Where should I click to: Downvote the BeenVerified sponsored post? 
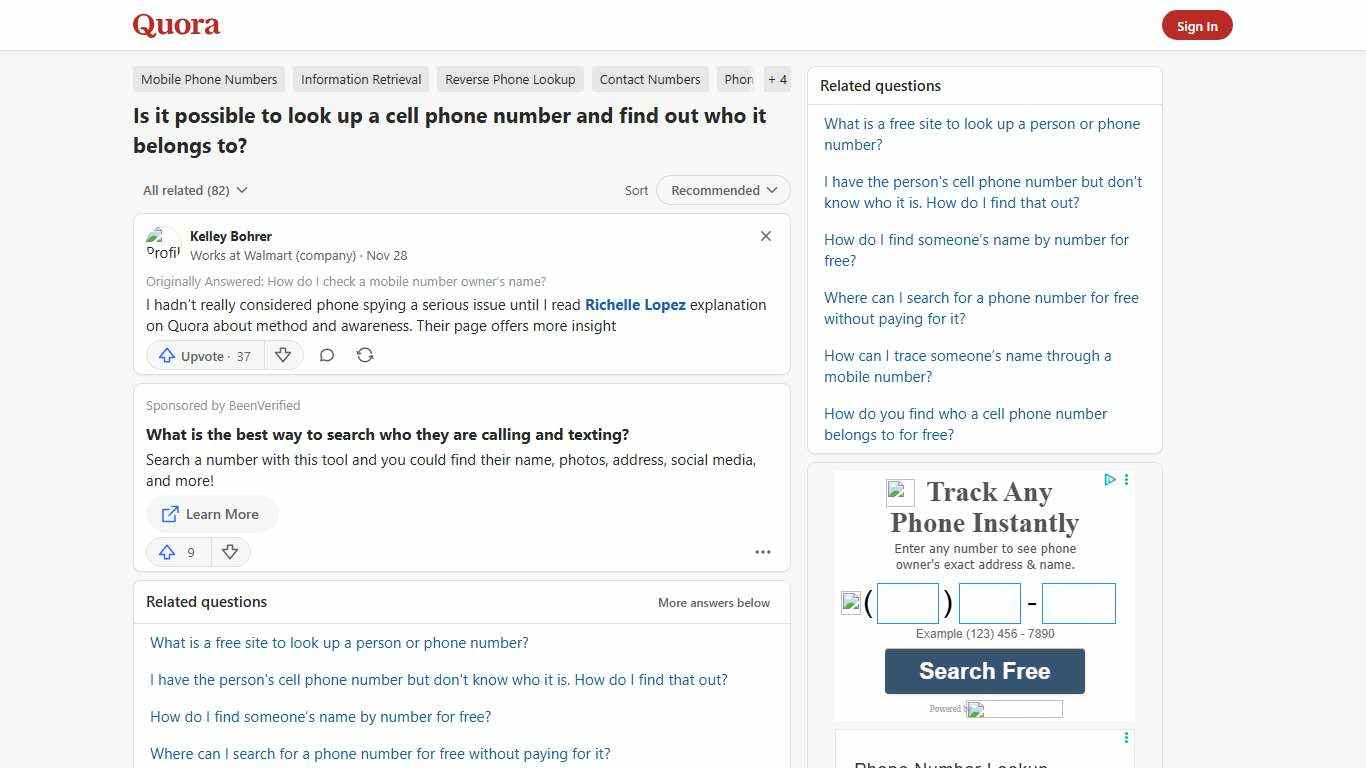230,552
